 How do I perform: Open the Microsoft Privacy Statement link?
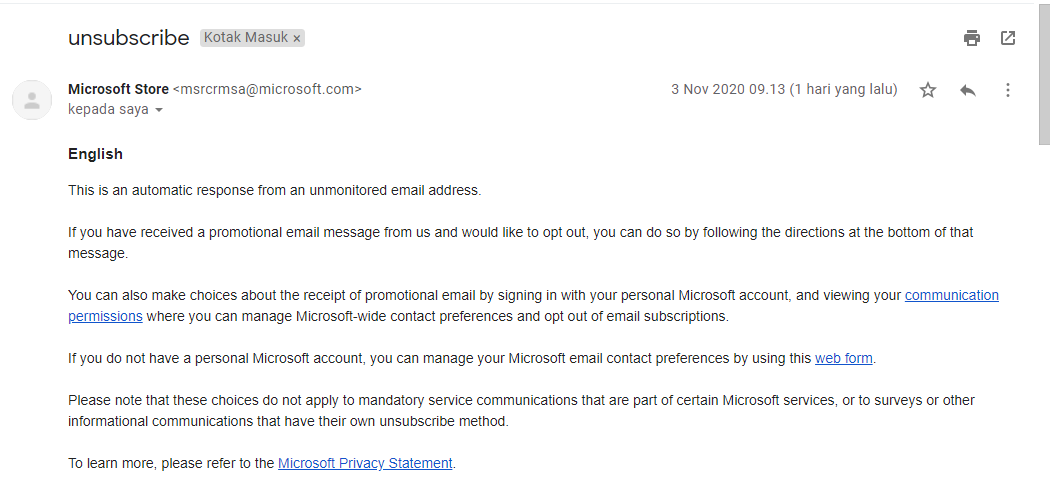365,463
